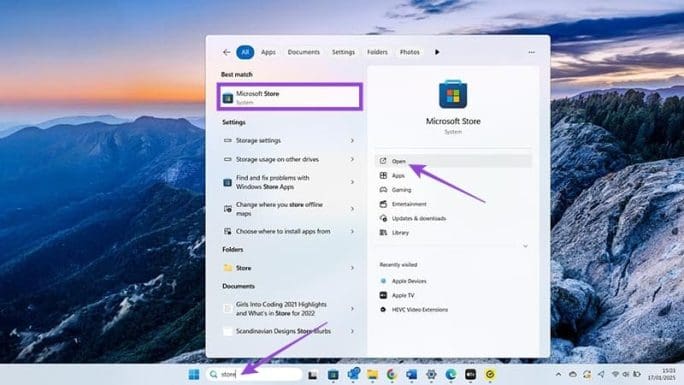Viewport: 684px width, 385px height.
Task: Click the Storage settings drive icon
Action: tap(228, 140)
